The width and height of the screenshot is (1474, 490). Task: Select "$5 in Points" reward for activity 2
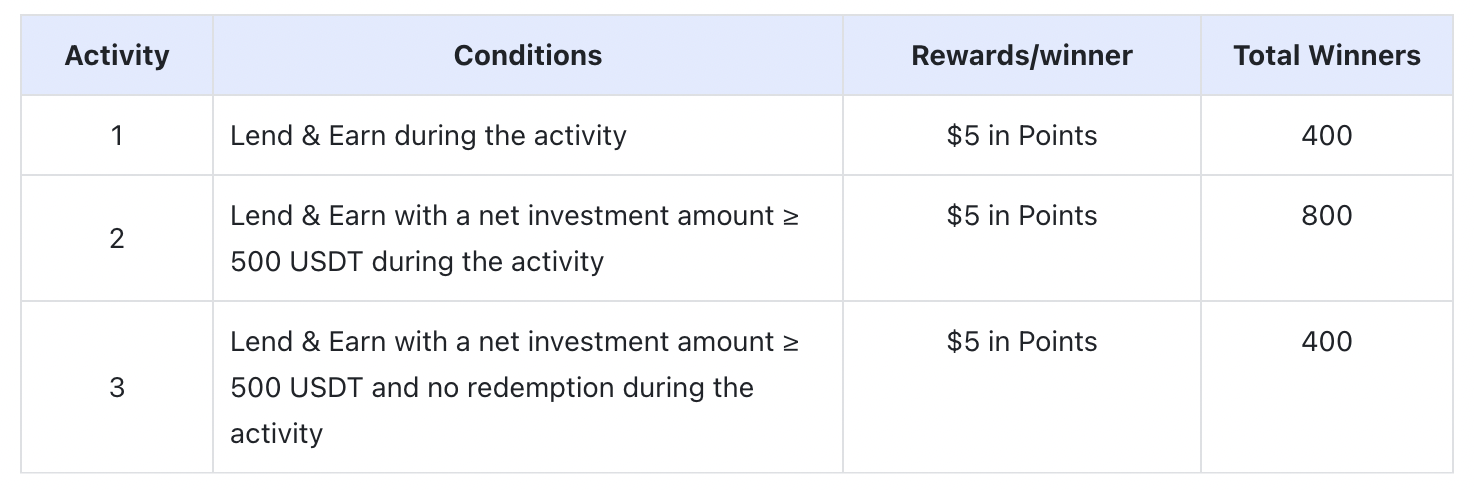1021,216
